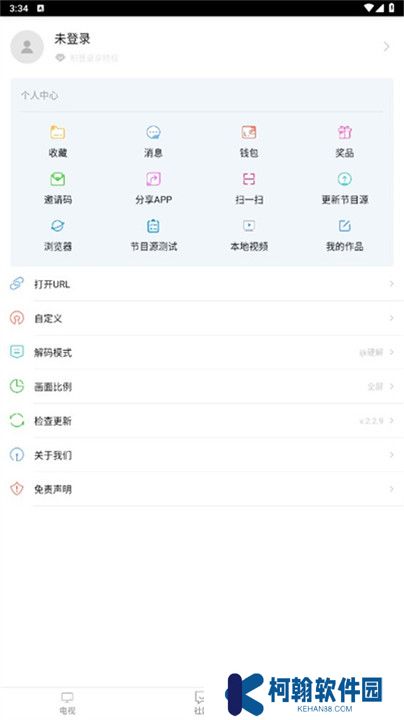Click the chevron next to 未登录

387,47
